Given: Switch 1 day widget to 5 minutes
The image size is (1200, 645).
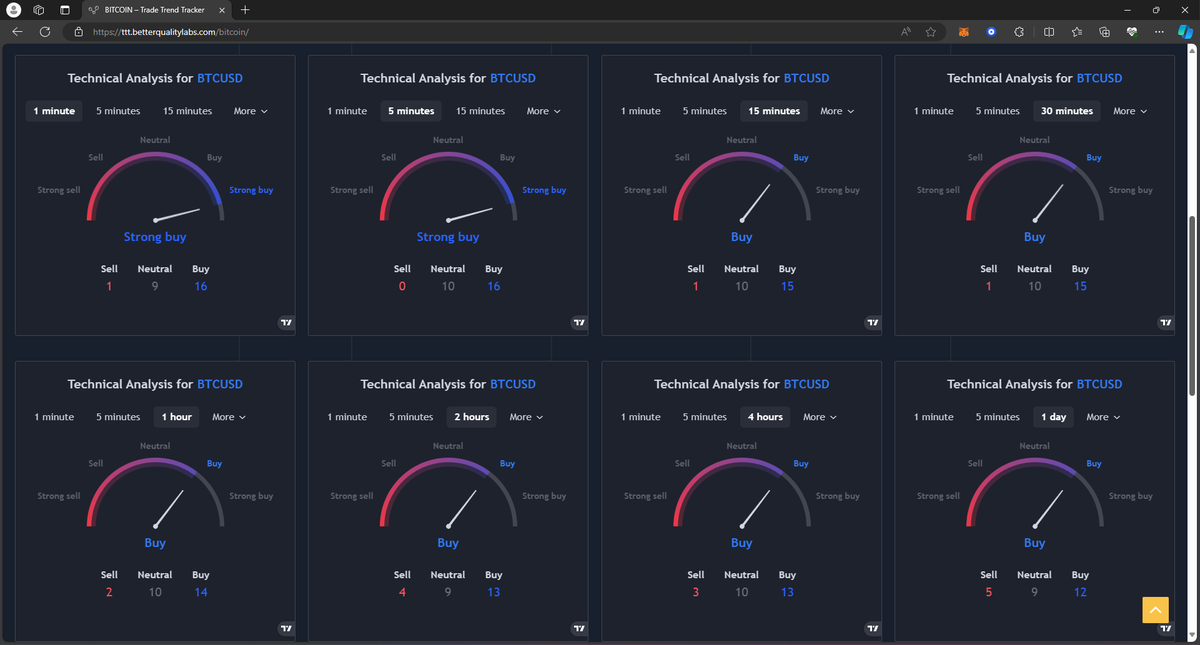Looking at the screenshot, I should coord(998,417).
